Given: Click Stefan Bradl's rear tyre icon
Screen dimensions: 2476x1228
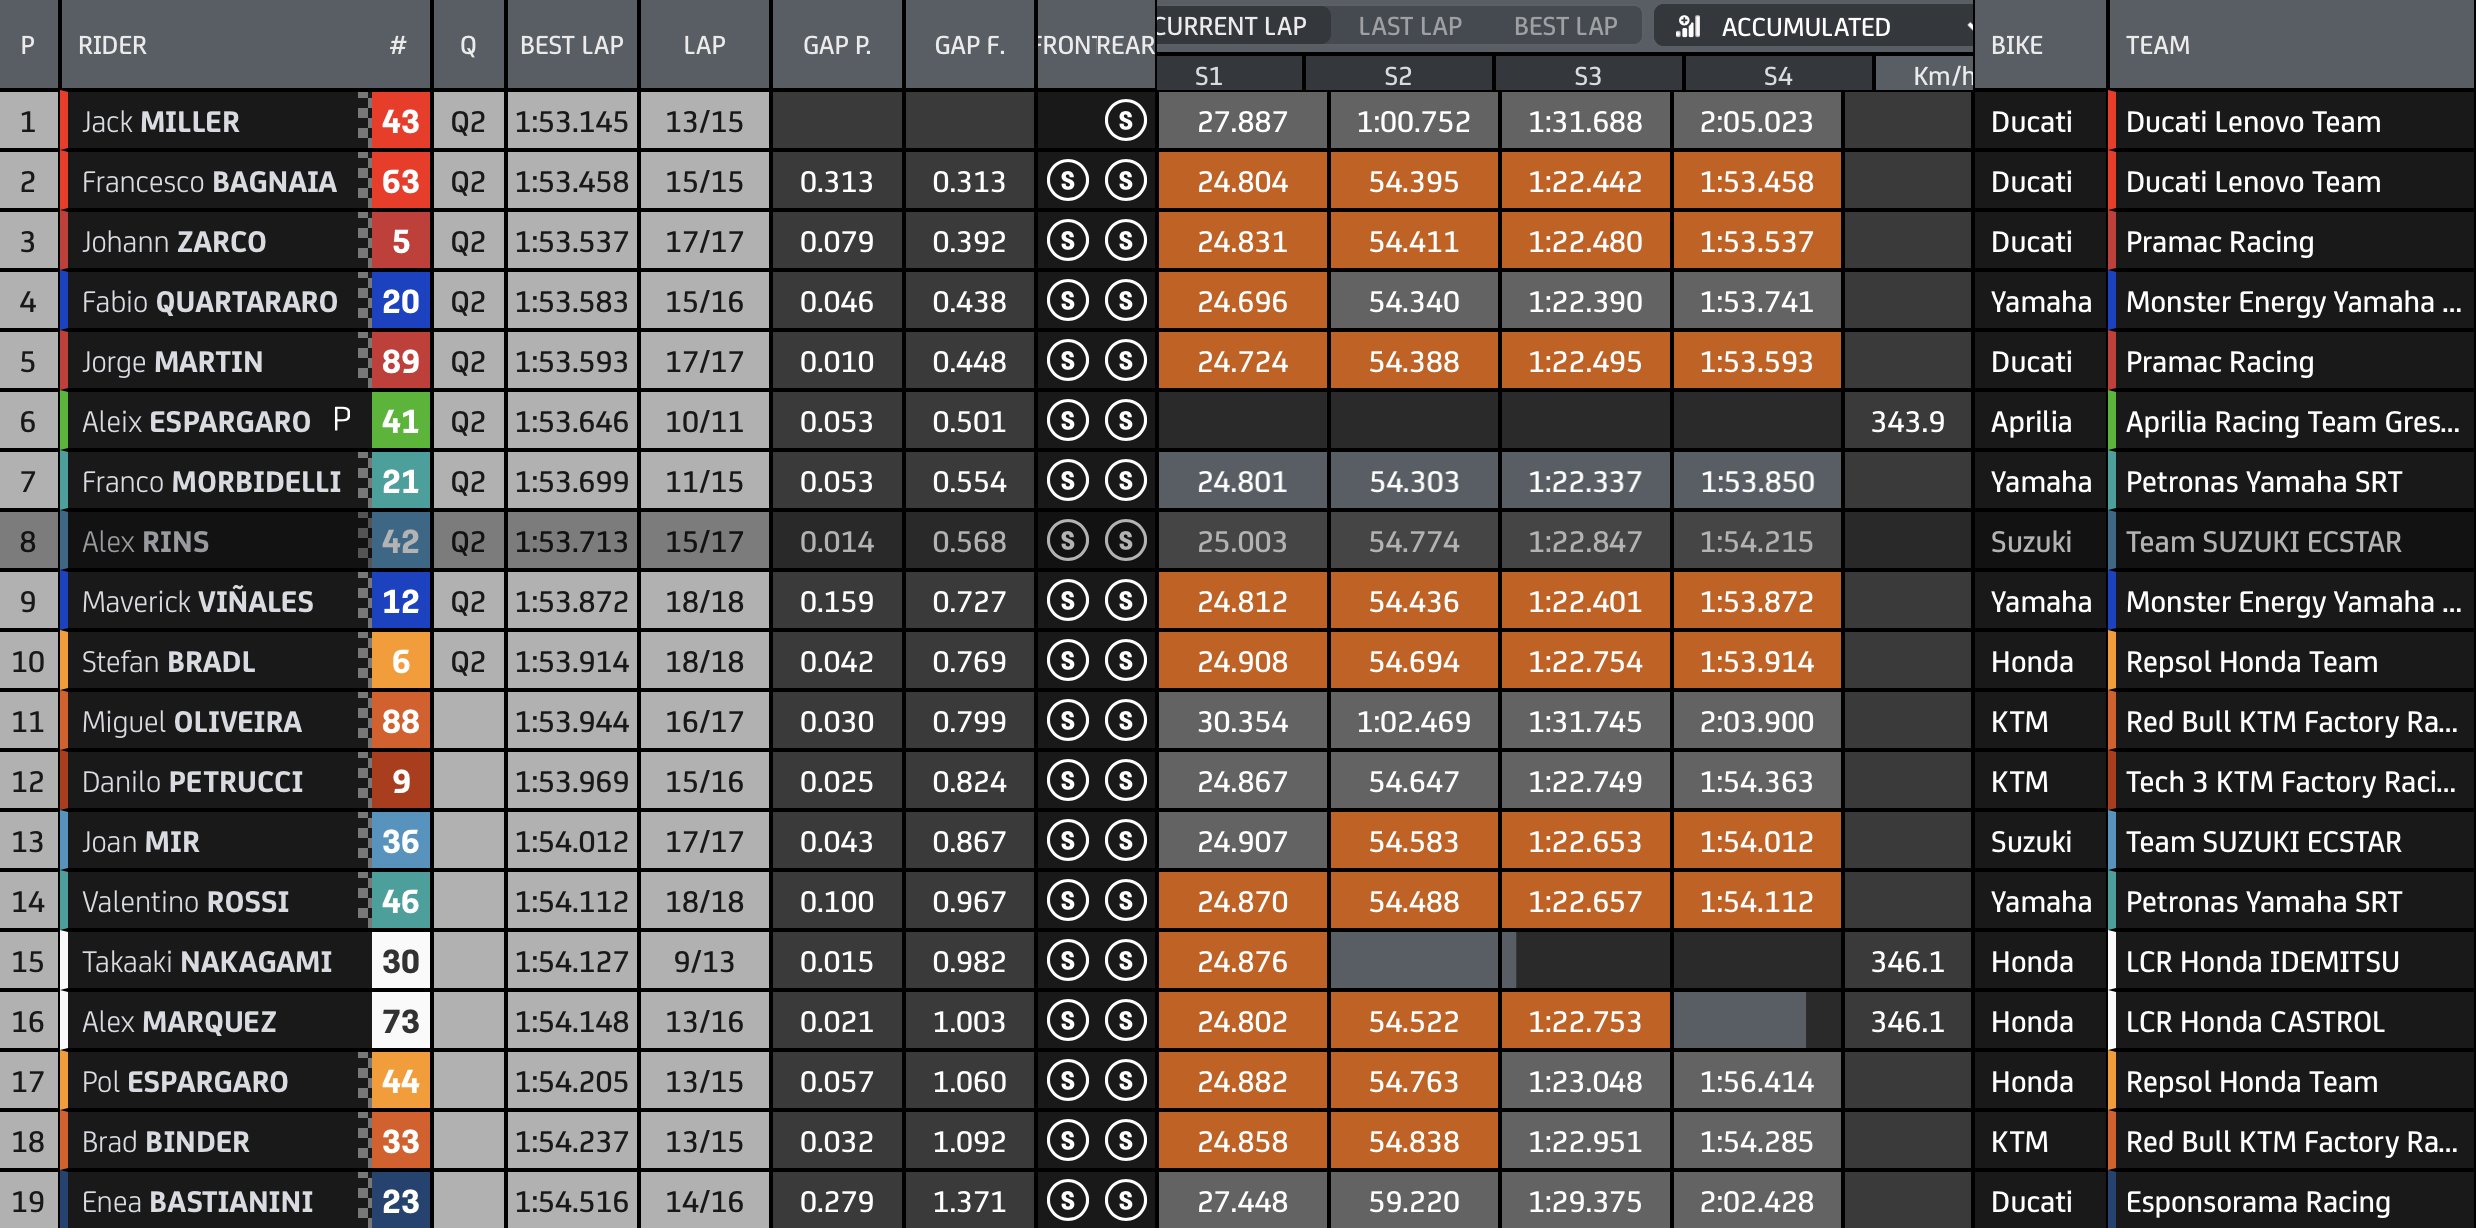Looking at the screenshot, I should click(1126, 661).
